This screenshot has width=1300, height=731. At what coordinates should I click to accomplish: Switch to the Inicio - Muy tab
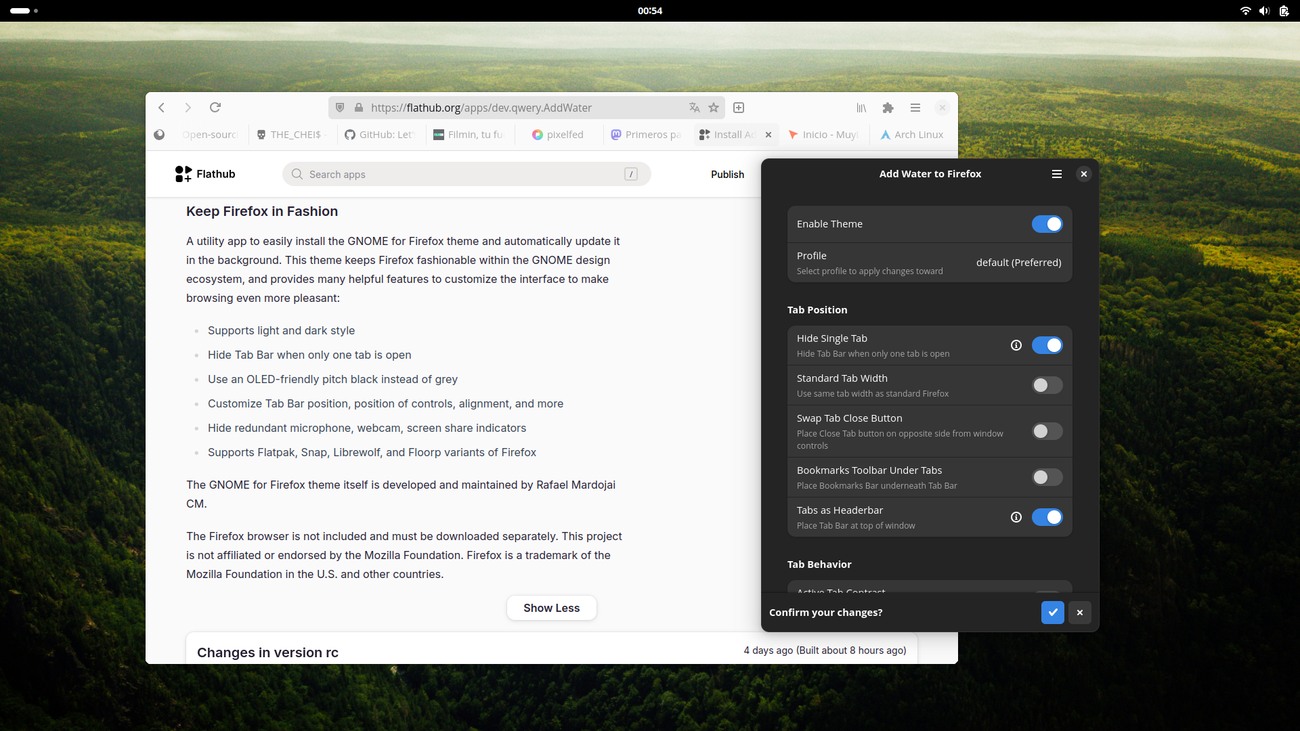click(x=823, y=135)
